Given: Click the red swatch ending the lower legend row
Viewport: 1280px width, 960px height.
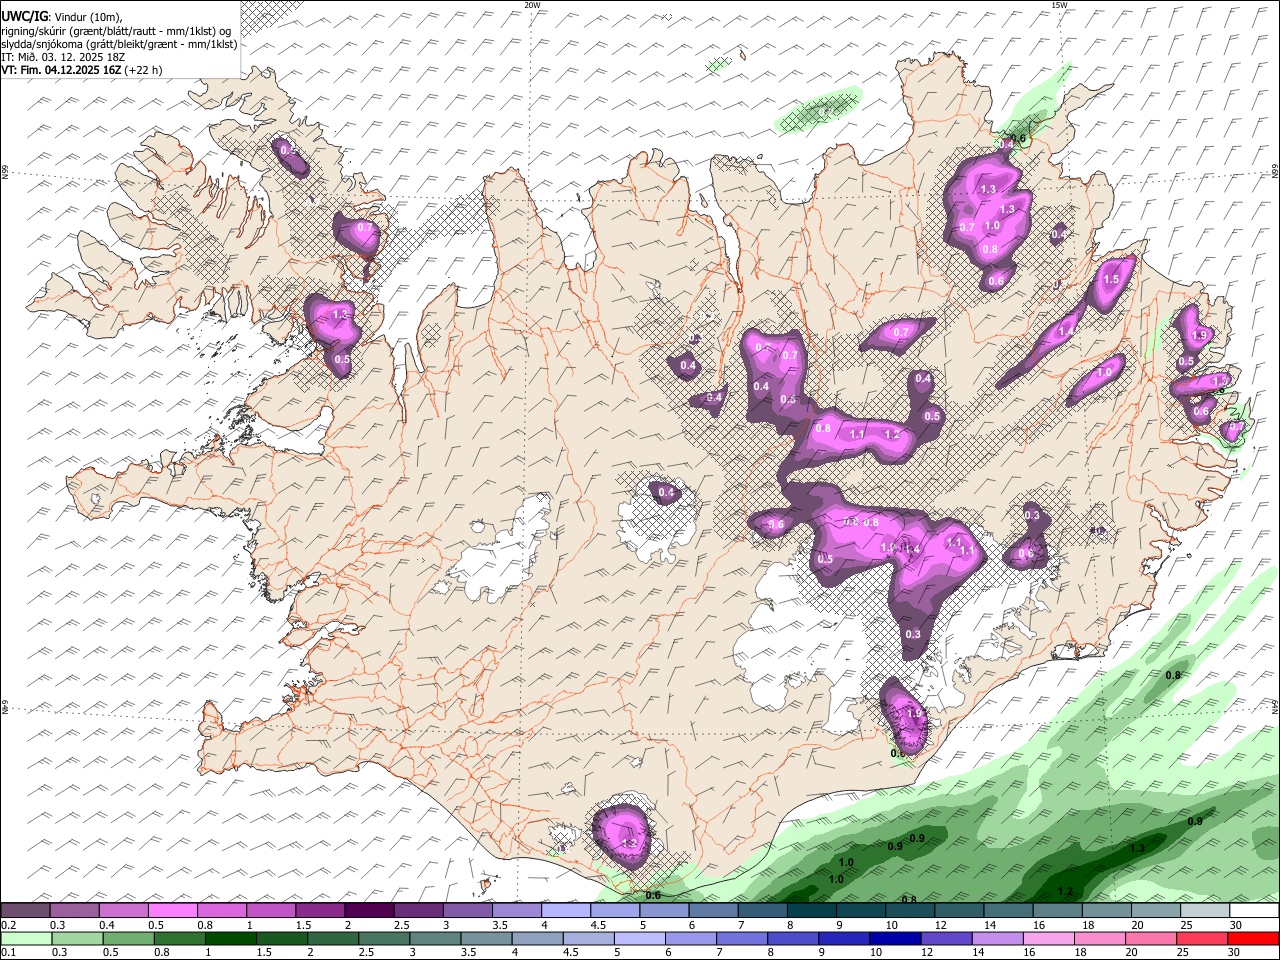Looking at the screenshot, I should (1254, 938).
